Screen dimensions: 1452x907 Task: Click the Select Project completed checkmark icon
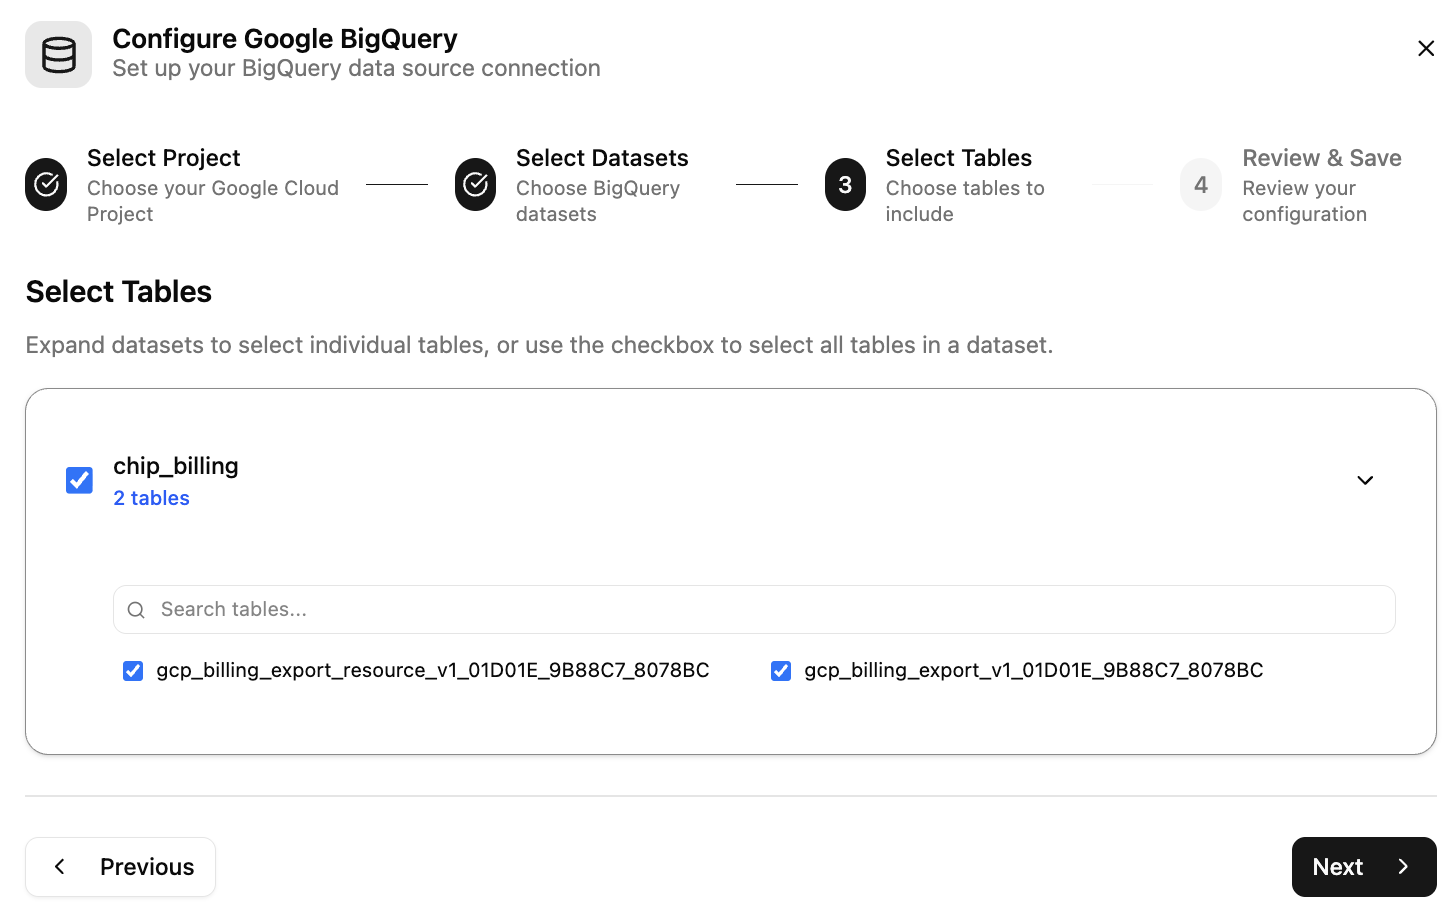[x=46, y=184]
